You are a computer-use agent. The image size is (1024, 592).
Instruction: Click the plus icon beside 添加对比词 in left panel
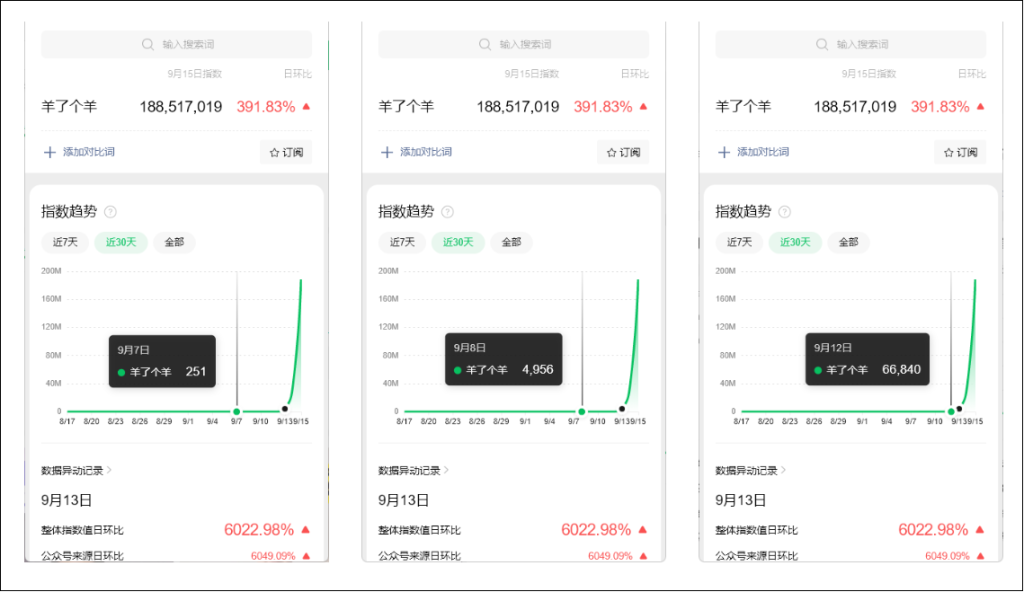tap(50, 152)
